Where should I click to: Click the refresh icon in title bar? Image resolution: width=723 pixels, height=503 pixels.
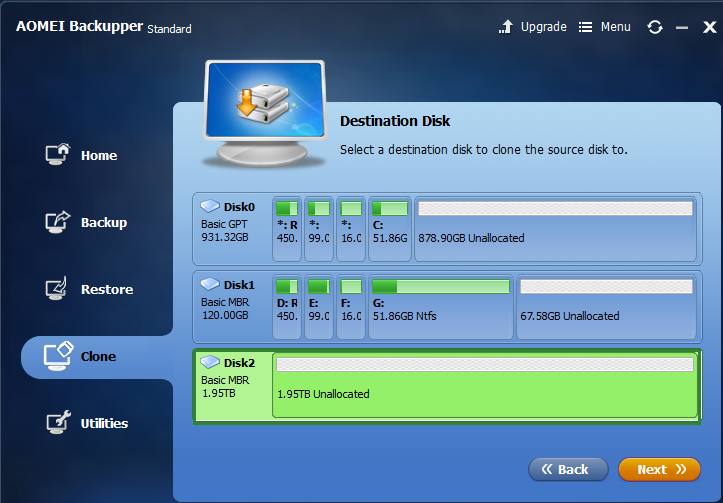(x=655, y=27)
